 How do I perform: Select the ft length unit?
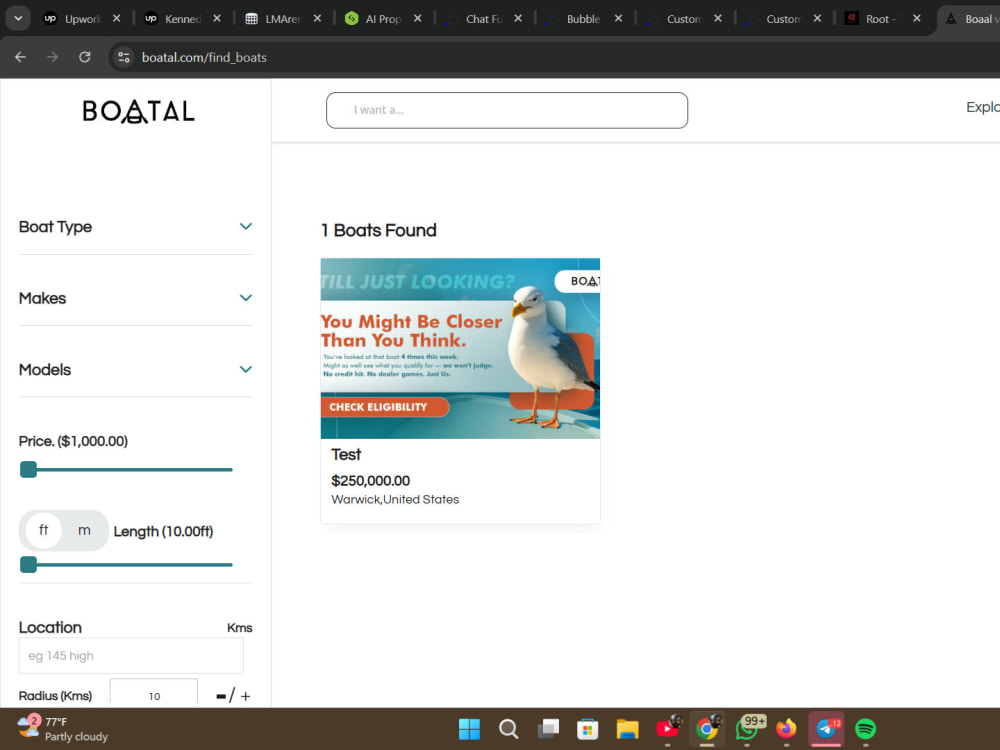click(x=43, y=530)
